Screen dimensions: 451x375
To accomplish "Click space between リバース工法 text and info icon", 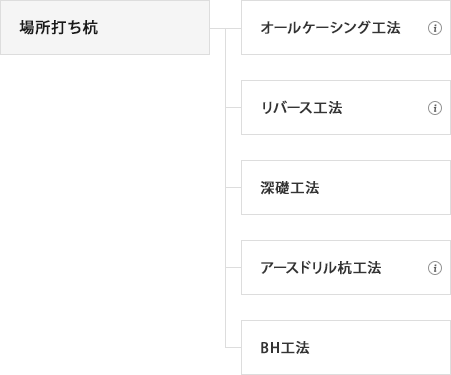I will click(x=385, y=108).
